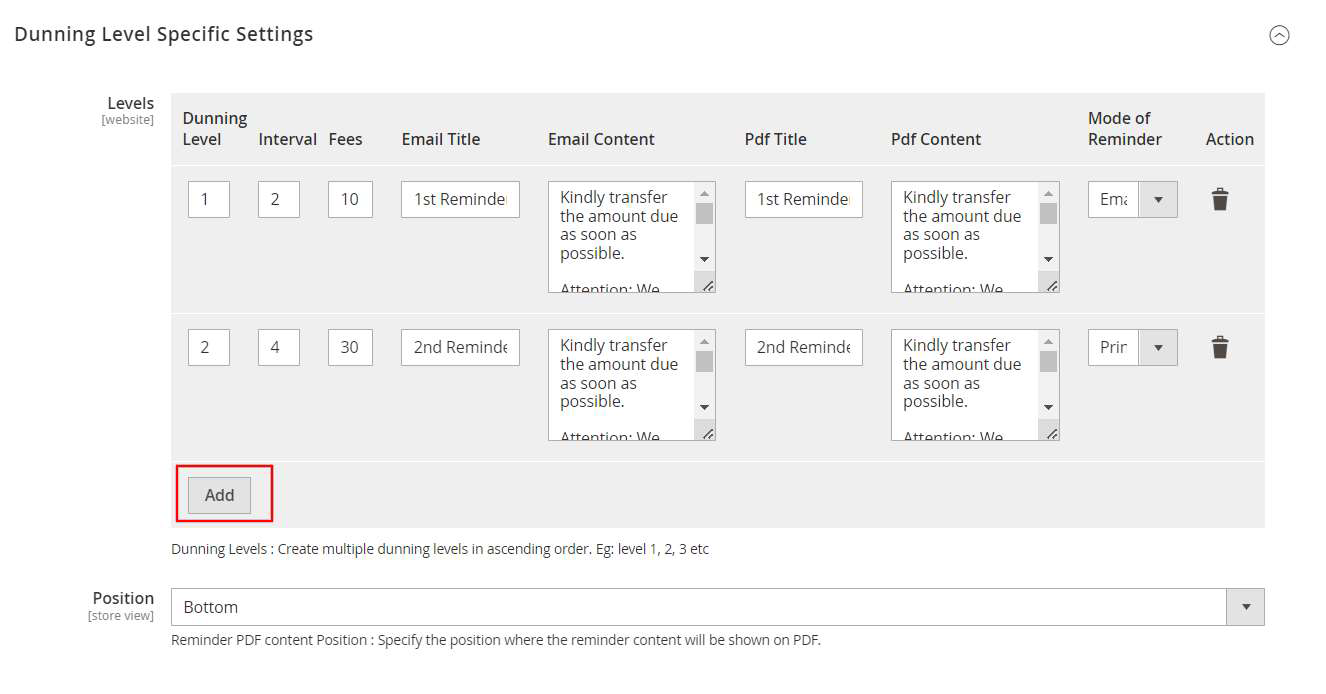Collapse the Dunning Level Specific Settings section
Viewport: 1326px width, 694px height.
pos(1279,35)
